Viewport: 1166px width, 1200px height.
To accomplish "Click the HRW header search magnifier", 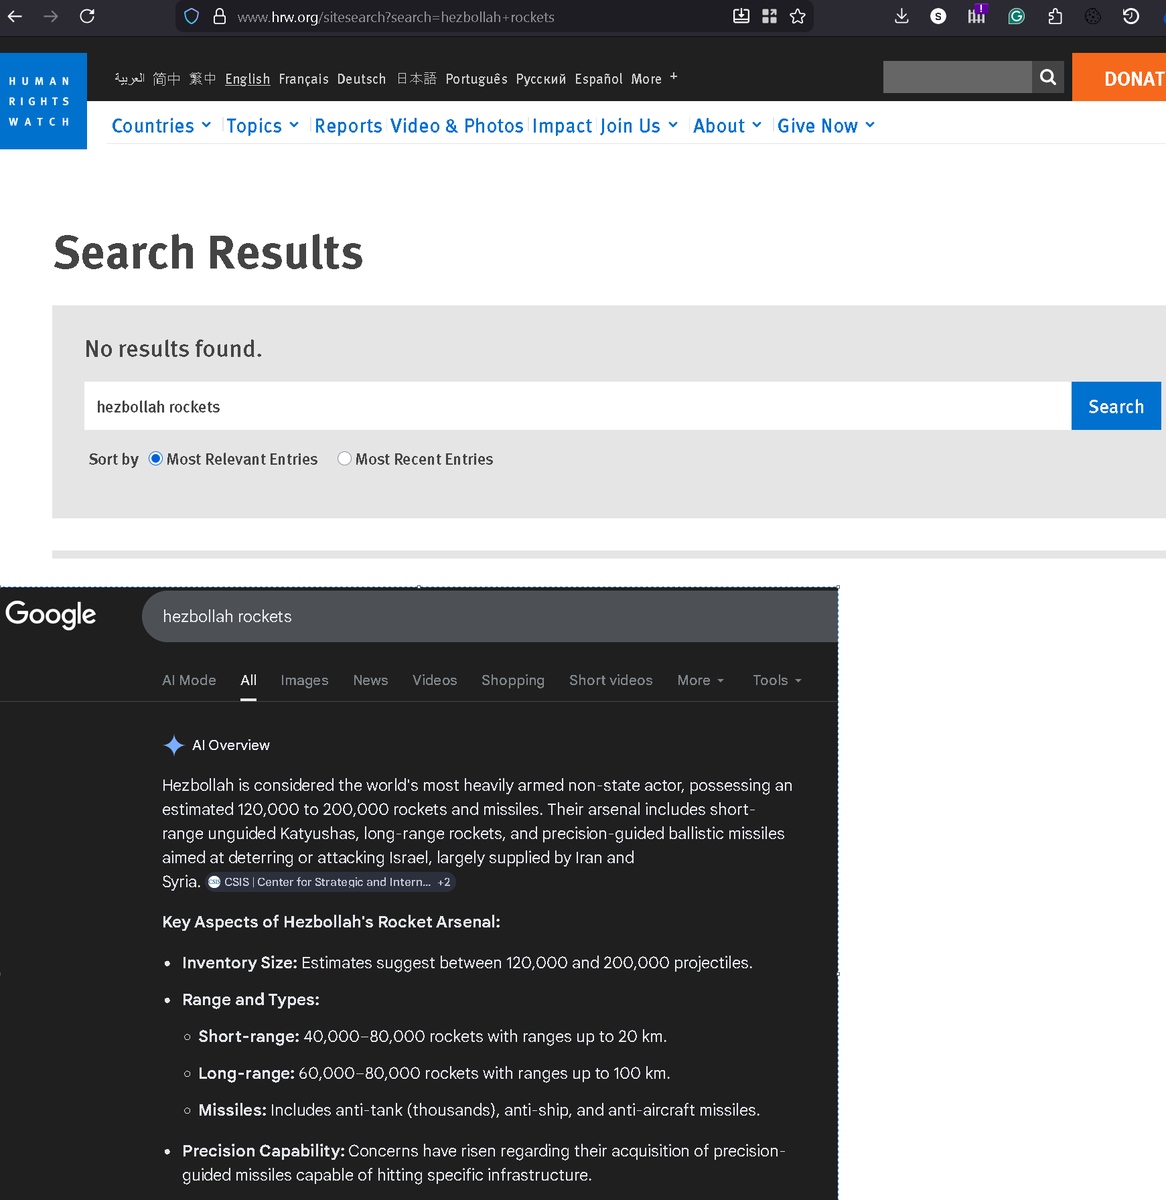I will coord(1048,77).
